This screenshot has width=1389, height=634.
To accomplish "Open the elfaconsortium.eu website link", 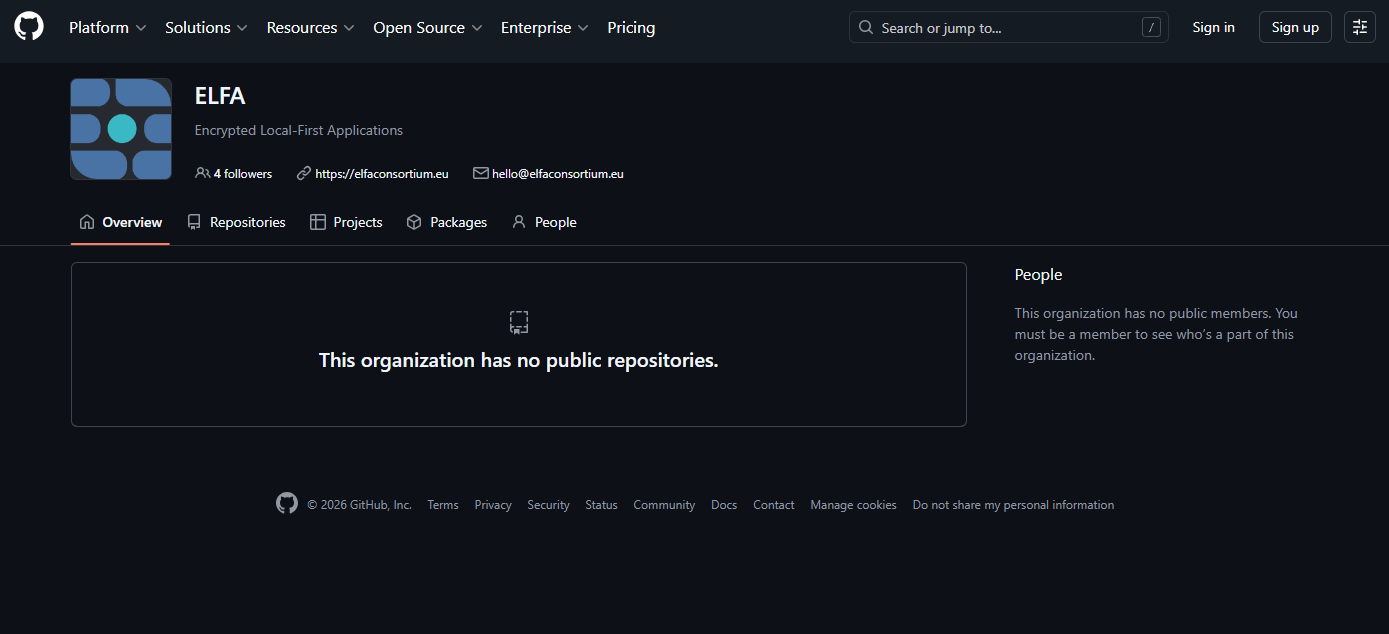I will point(381,173).
